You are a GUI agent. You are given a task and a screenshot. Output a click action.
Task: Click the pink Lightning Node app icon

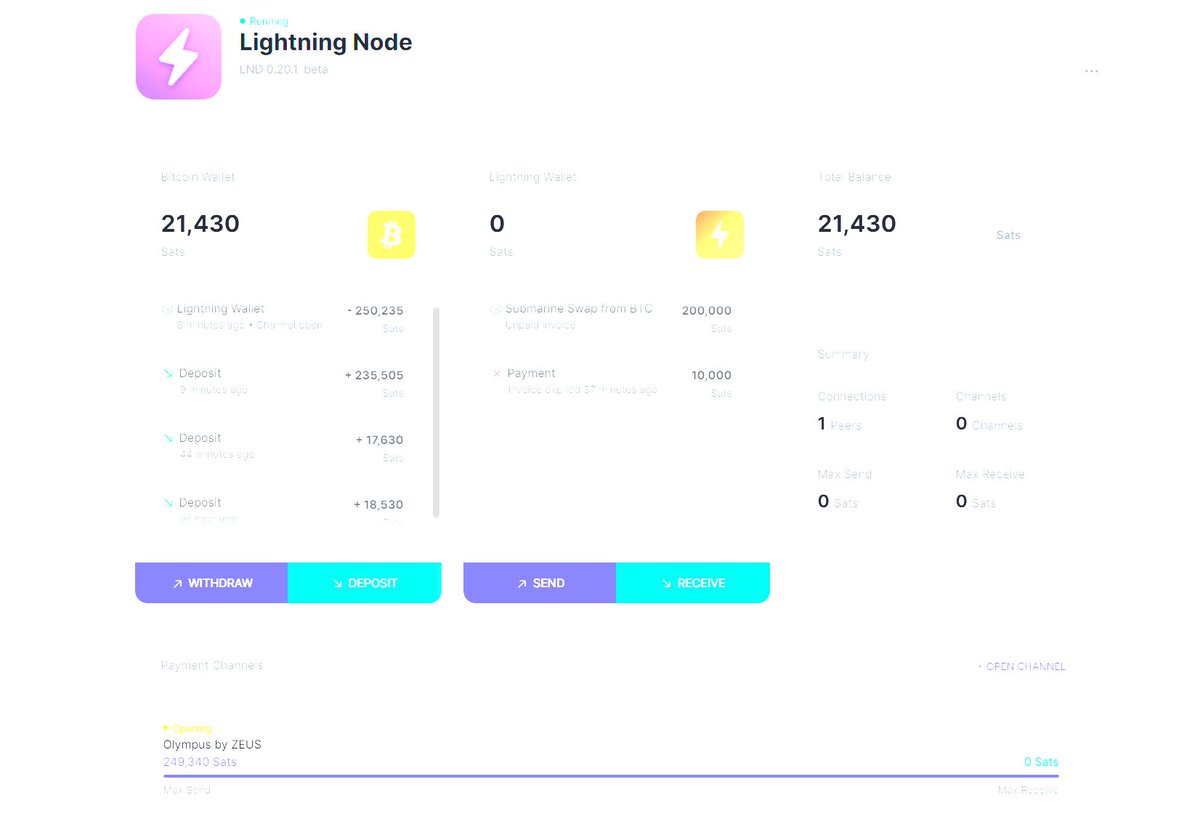[178, 57]
